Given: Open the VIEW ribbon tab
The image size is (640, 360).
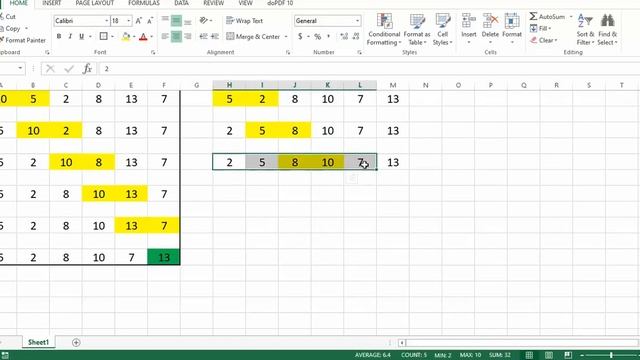Looking at the screenshot, I should coord(245,3).
